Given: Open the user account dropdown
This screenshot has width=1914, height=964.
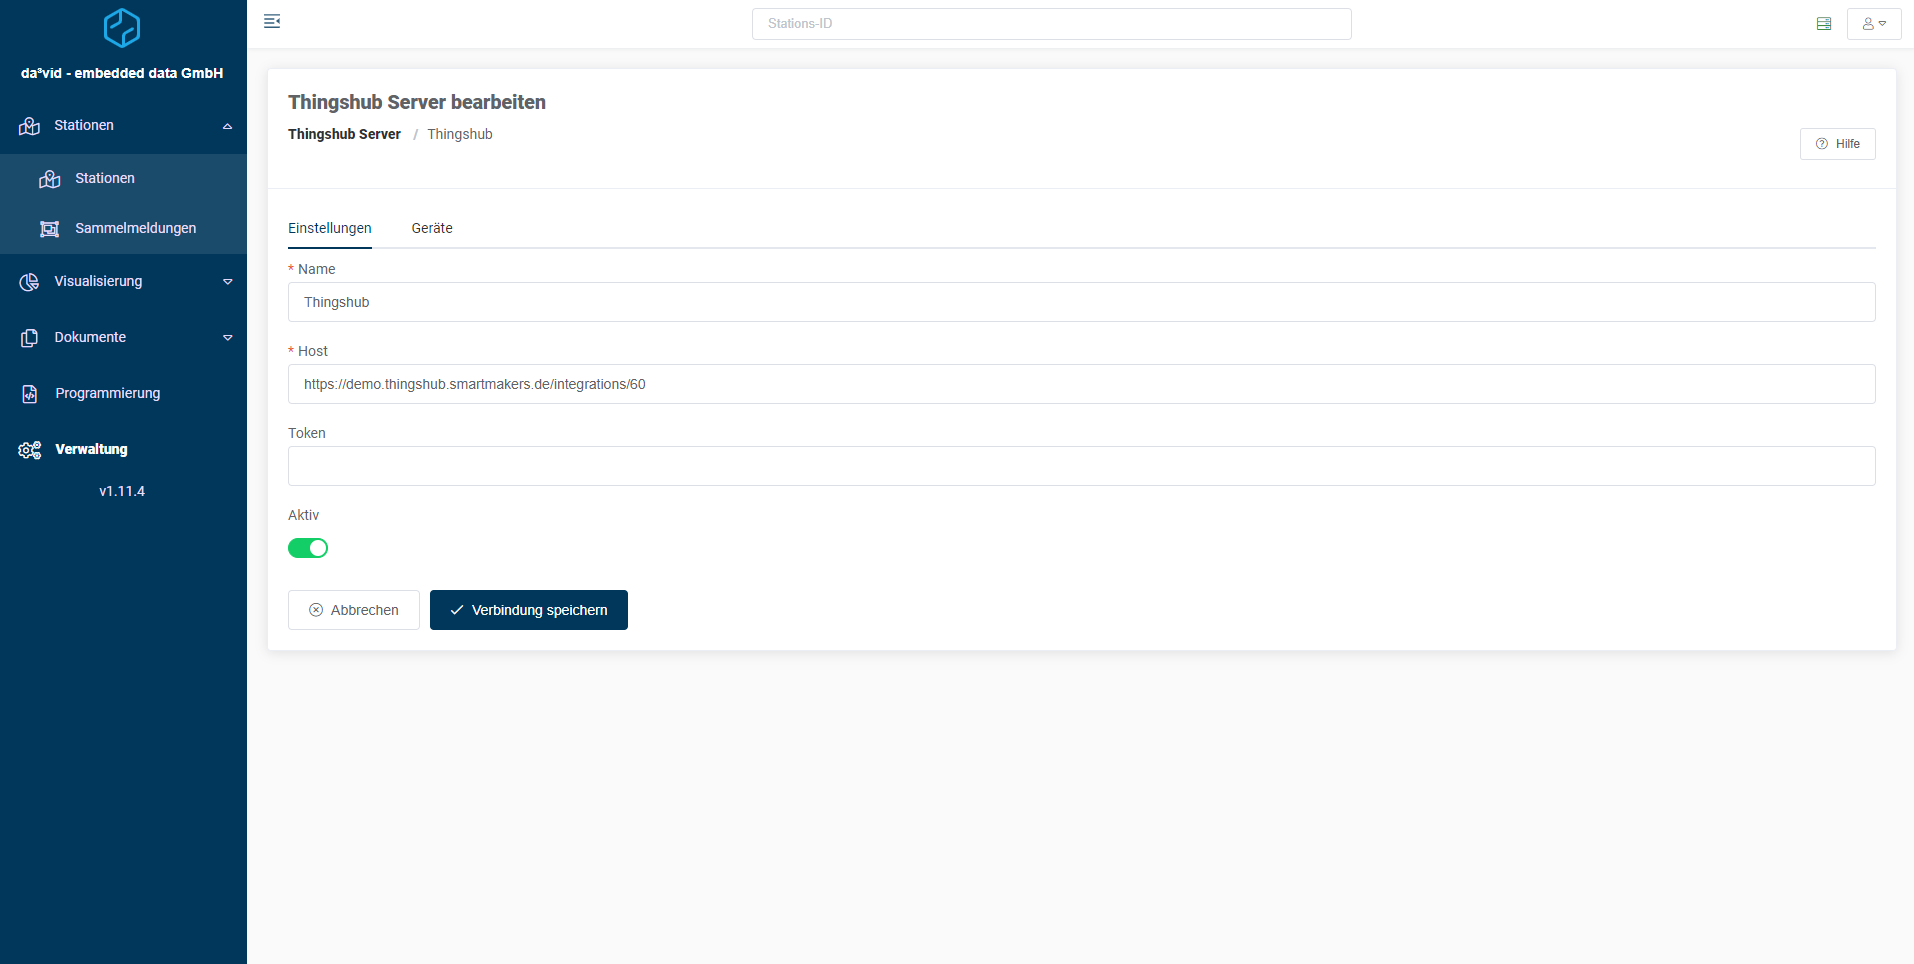Looking at the screenshot, I should point(1873,24).
